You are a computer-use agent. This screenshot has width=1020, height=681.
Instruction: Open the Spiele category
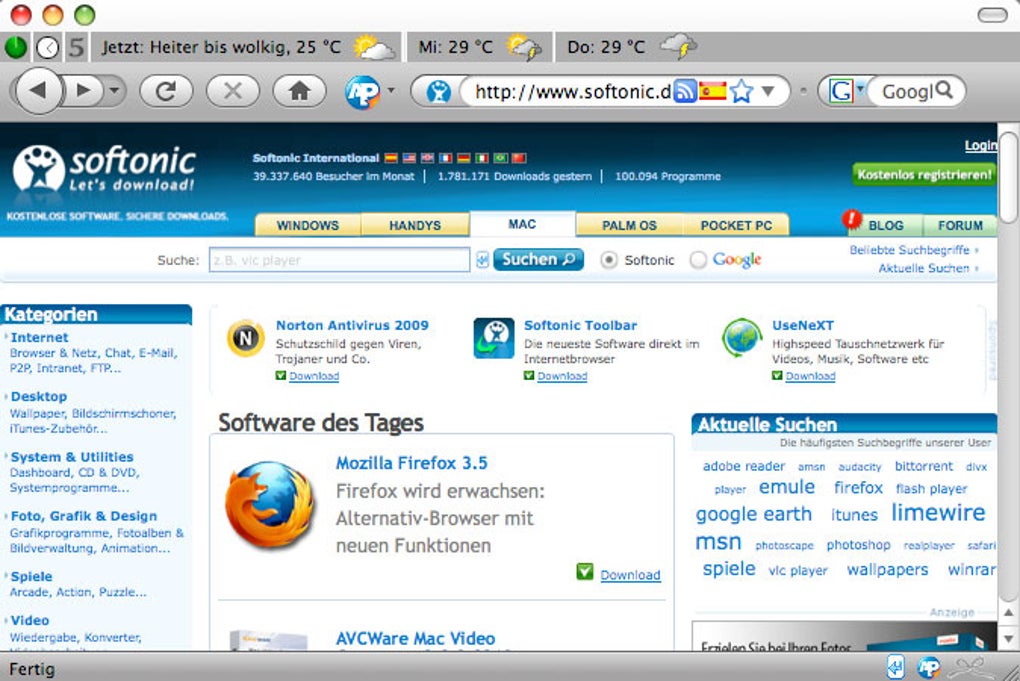pyautogui.click(x=31, y=576)
